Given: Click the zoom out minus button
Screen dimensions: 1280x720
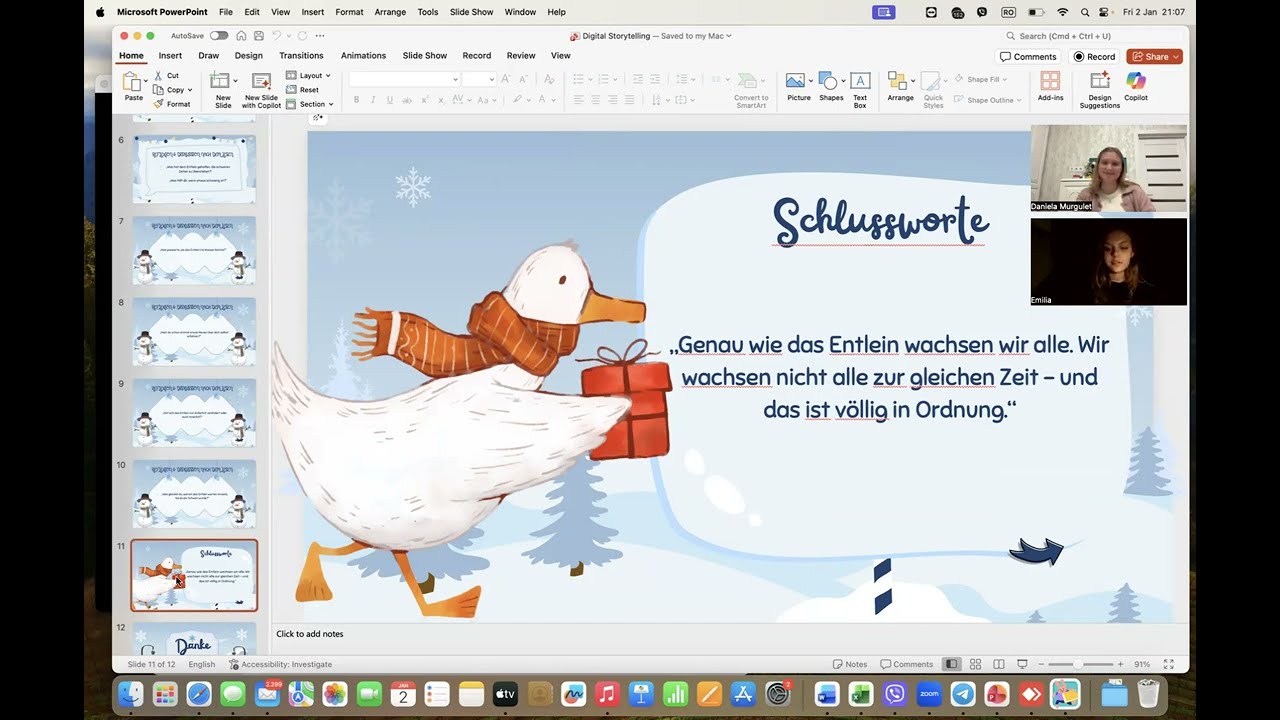Looking at the screenshot, I should click(x=1041, y=664).
